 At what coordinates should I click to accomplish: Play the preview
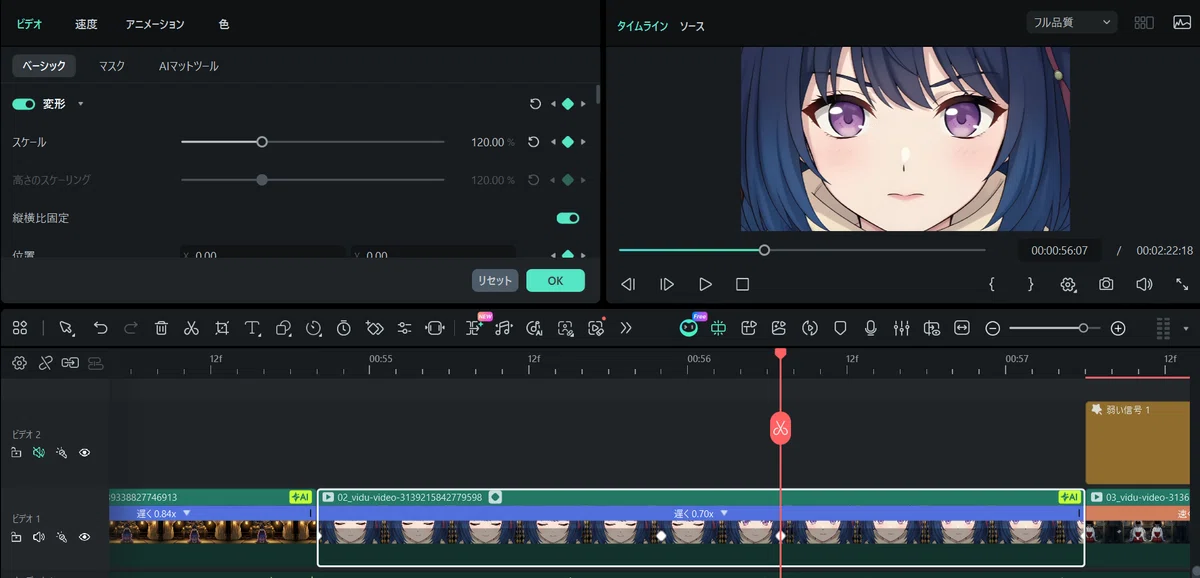pyautogui.click(x=705, y=284)
